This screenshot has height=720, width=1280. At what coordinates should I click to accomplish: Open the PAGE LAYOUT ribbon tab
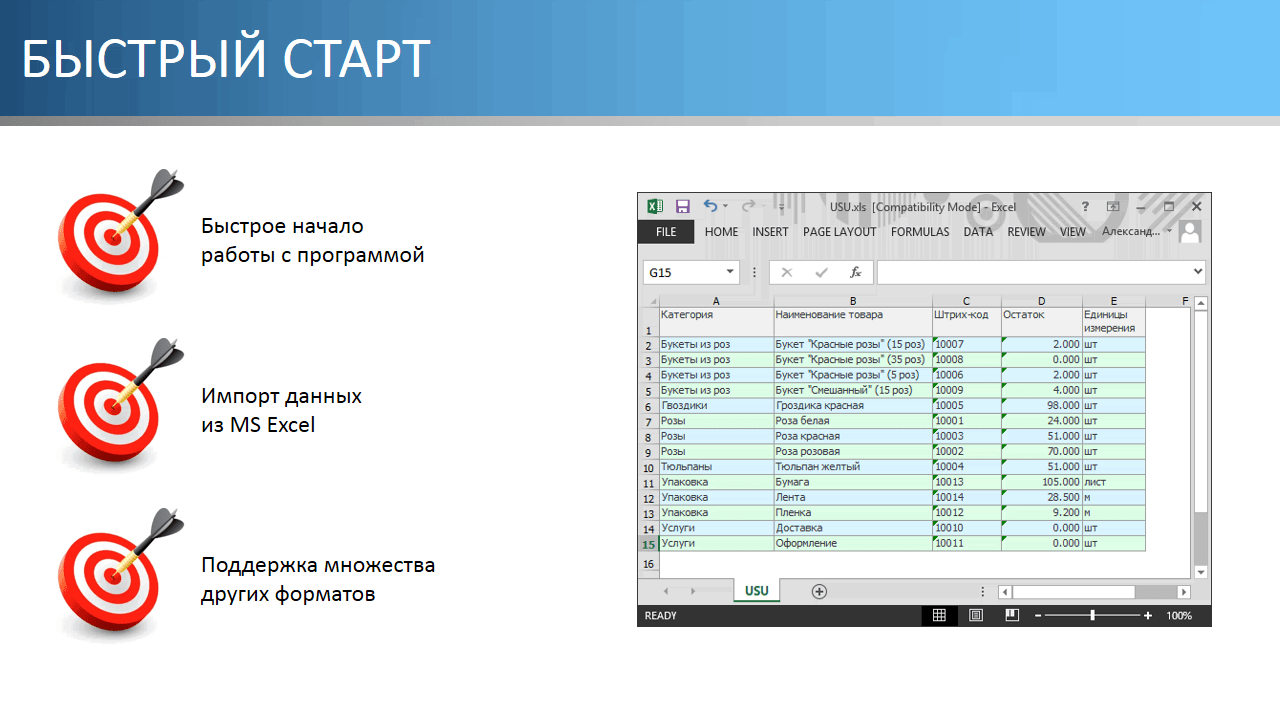(839, 232)
